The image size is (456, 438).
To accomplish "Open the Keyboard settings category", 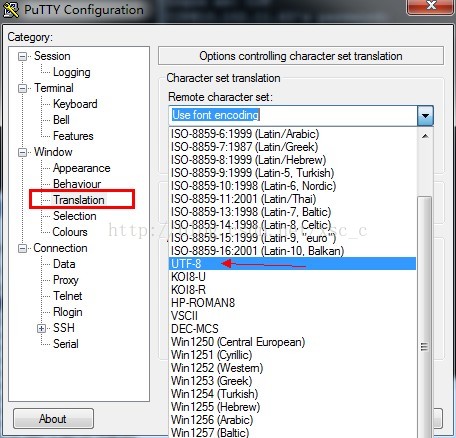I will pos(75,104).
